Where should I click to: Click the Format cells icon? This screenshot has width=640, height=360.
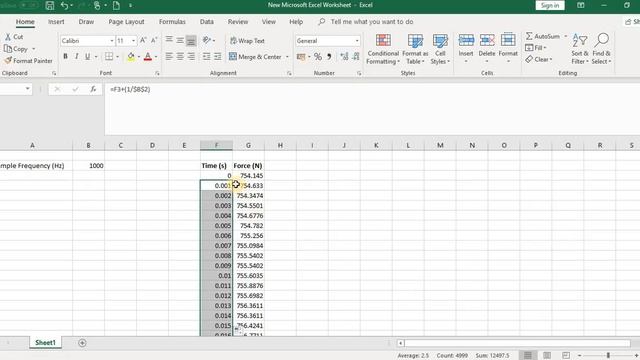(x=508, y=40)
